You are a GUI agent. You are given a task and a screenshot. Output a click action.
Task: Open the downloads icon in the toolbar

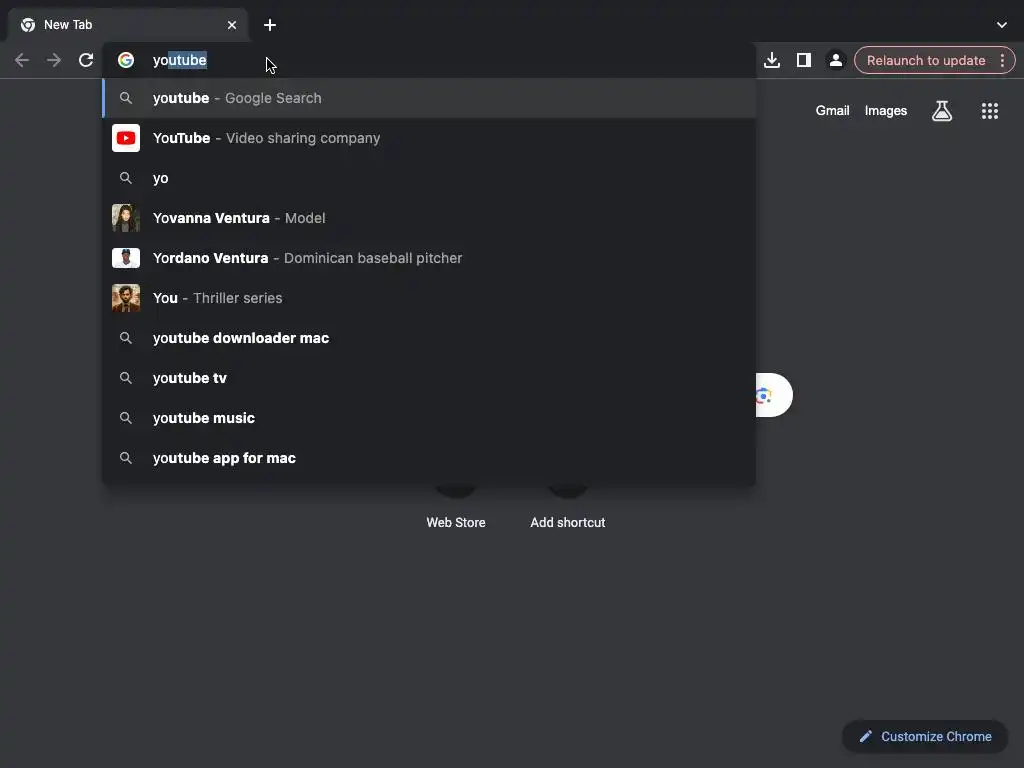772,61
